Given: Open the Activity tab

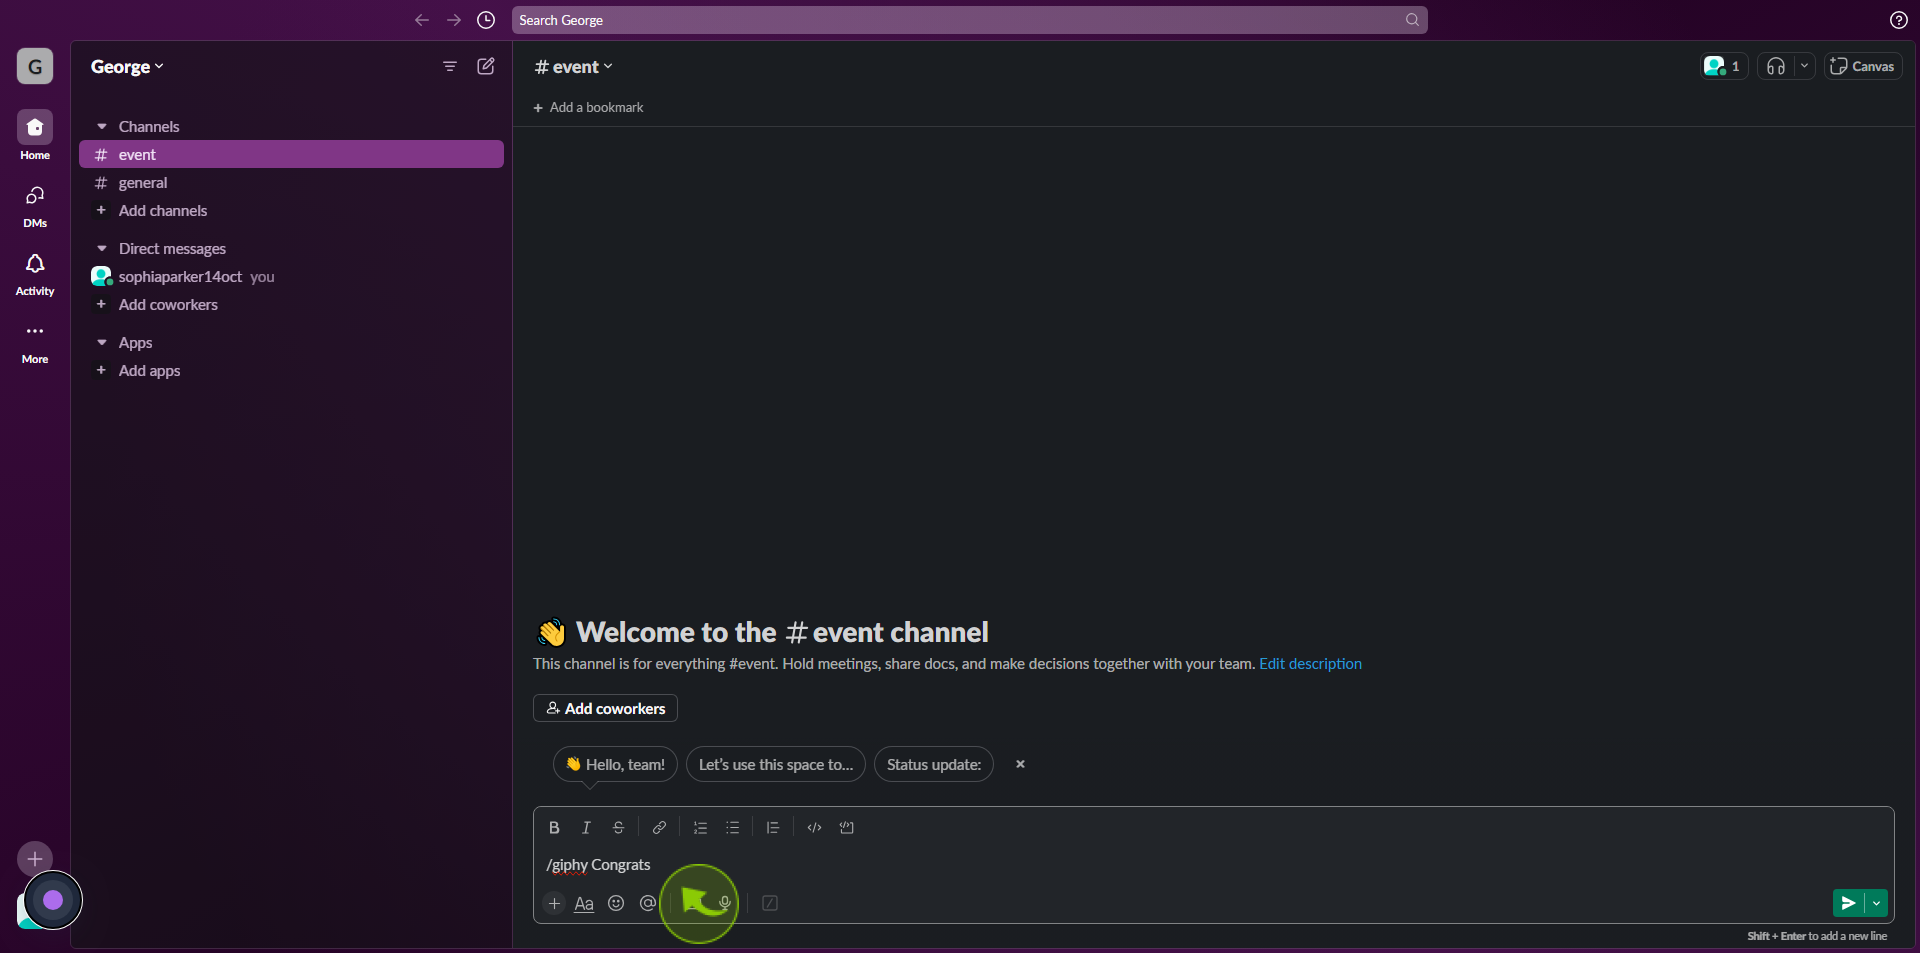Looking at the screenshot, I should (35, 273).
